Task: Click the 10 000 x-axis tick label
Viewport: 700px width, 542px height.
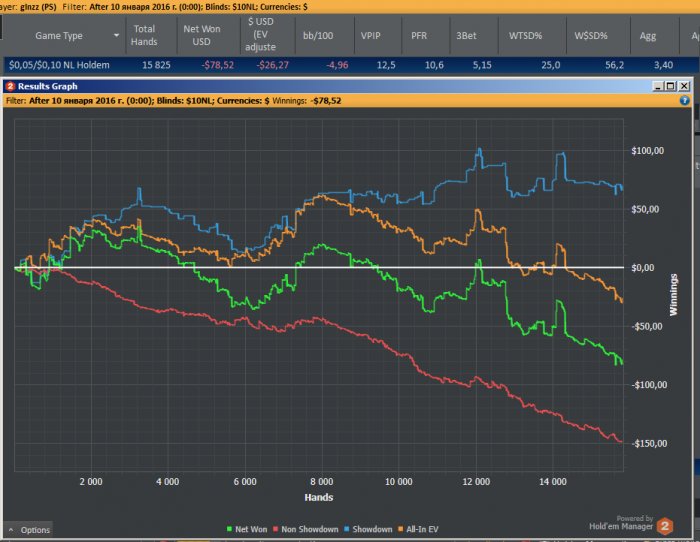Action: (399, 482)
